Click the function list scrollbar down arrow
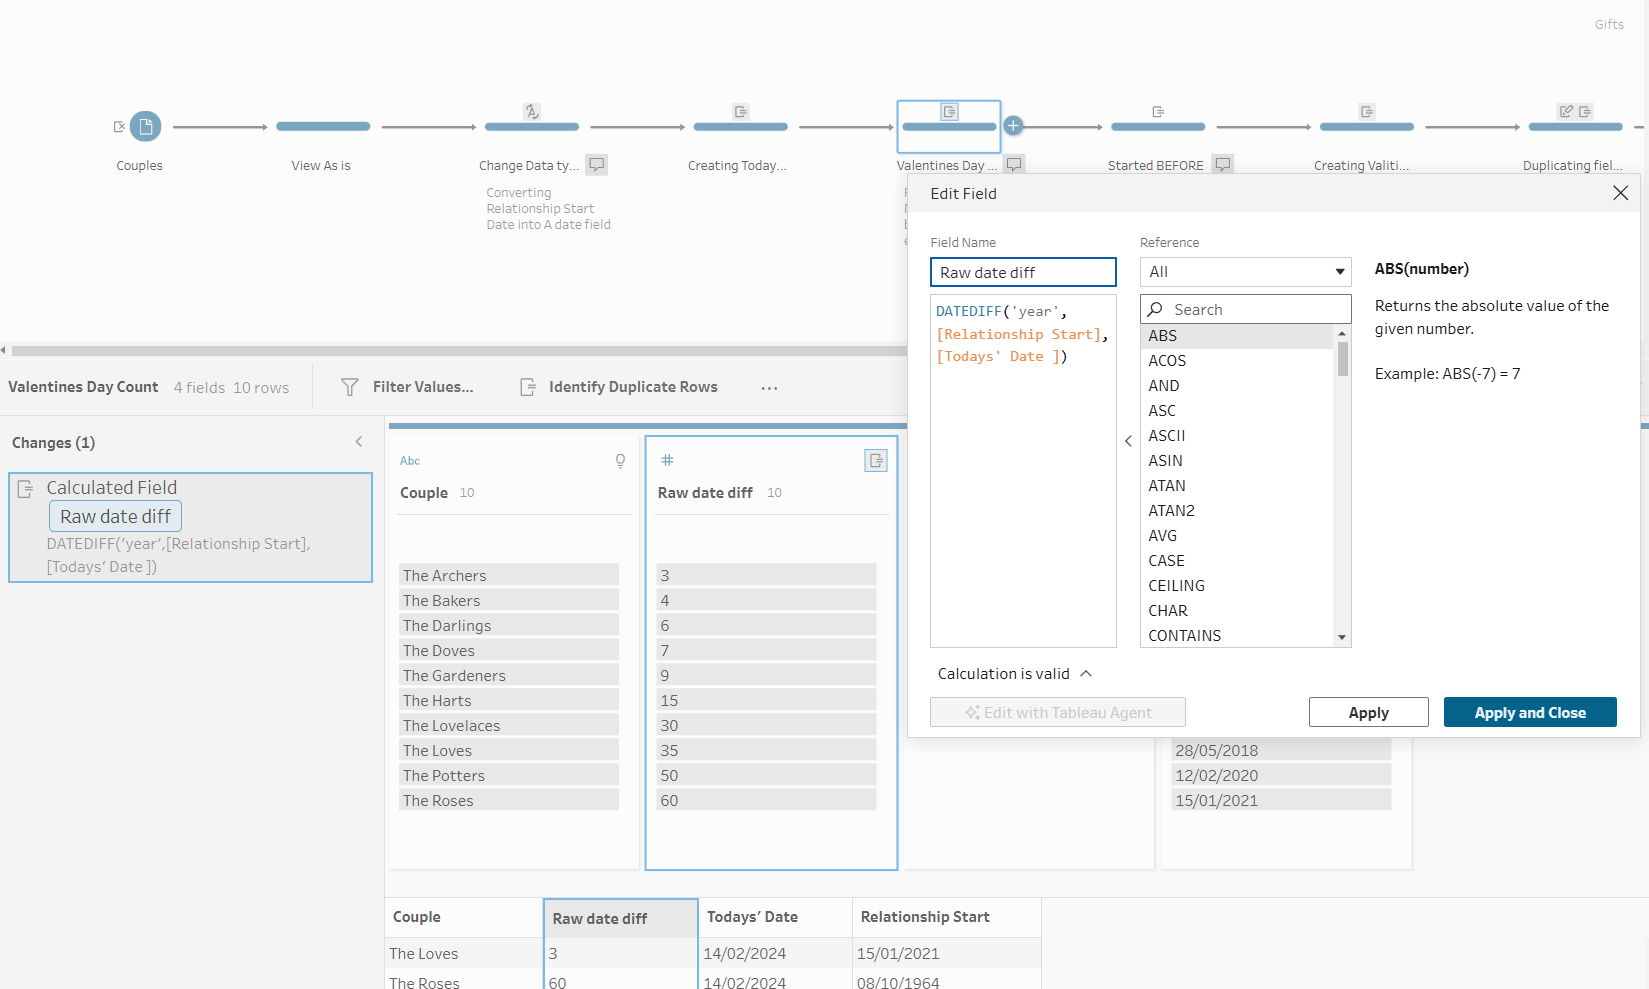The width and height of the screenshot is (1649, 989). click(1342, 637)
